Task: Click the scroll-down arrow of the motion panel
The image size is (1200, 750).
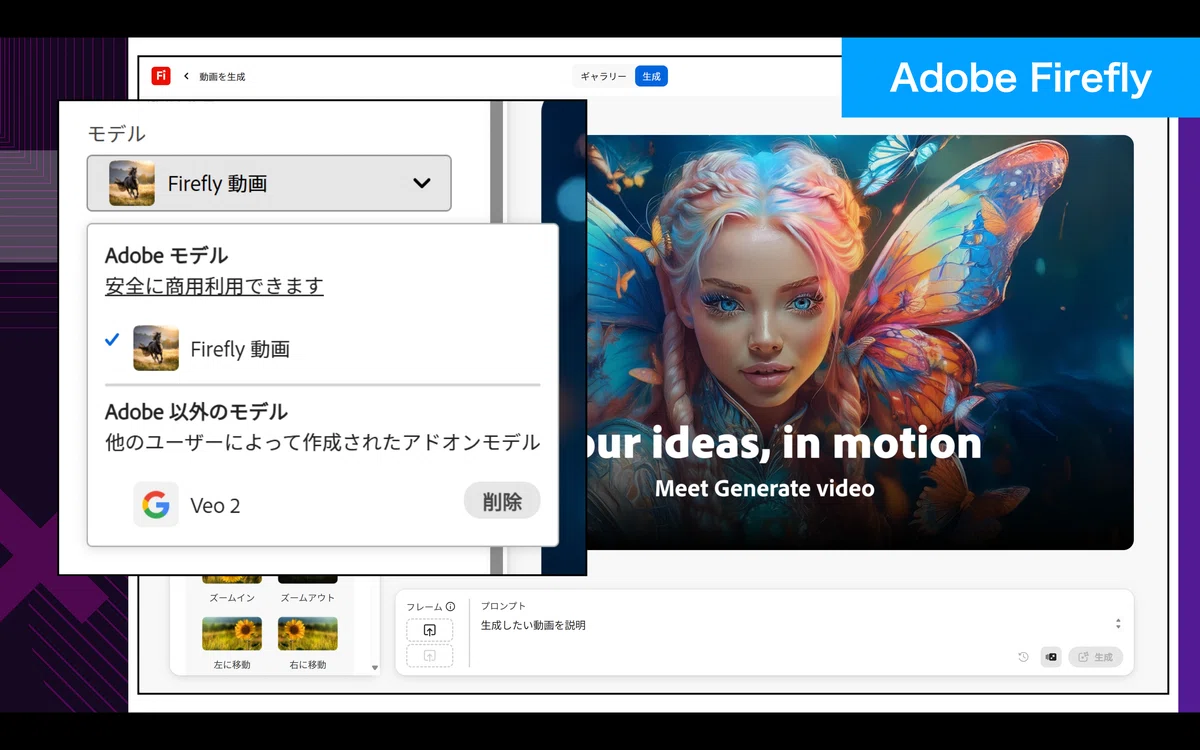Action: click(x=375, y=668)
